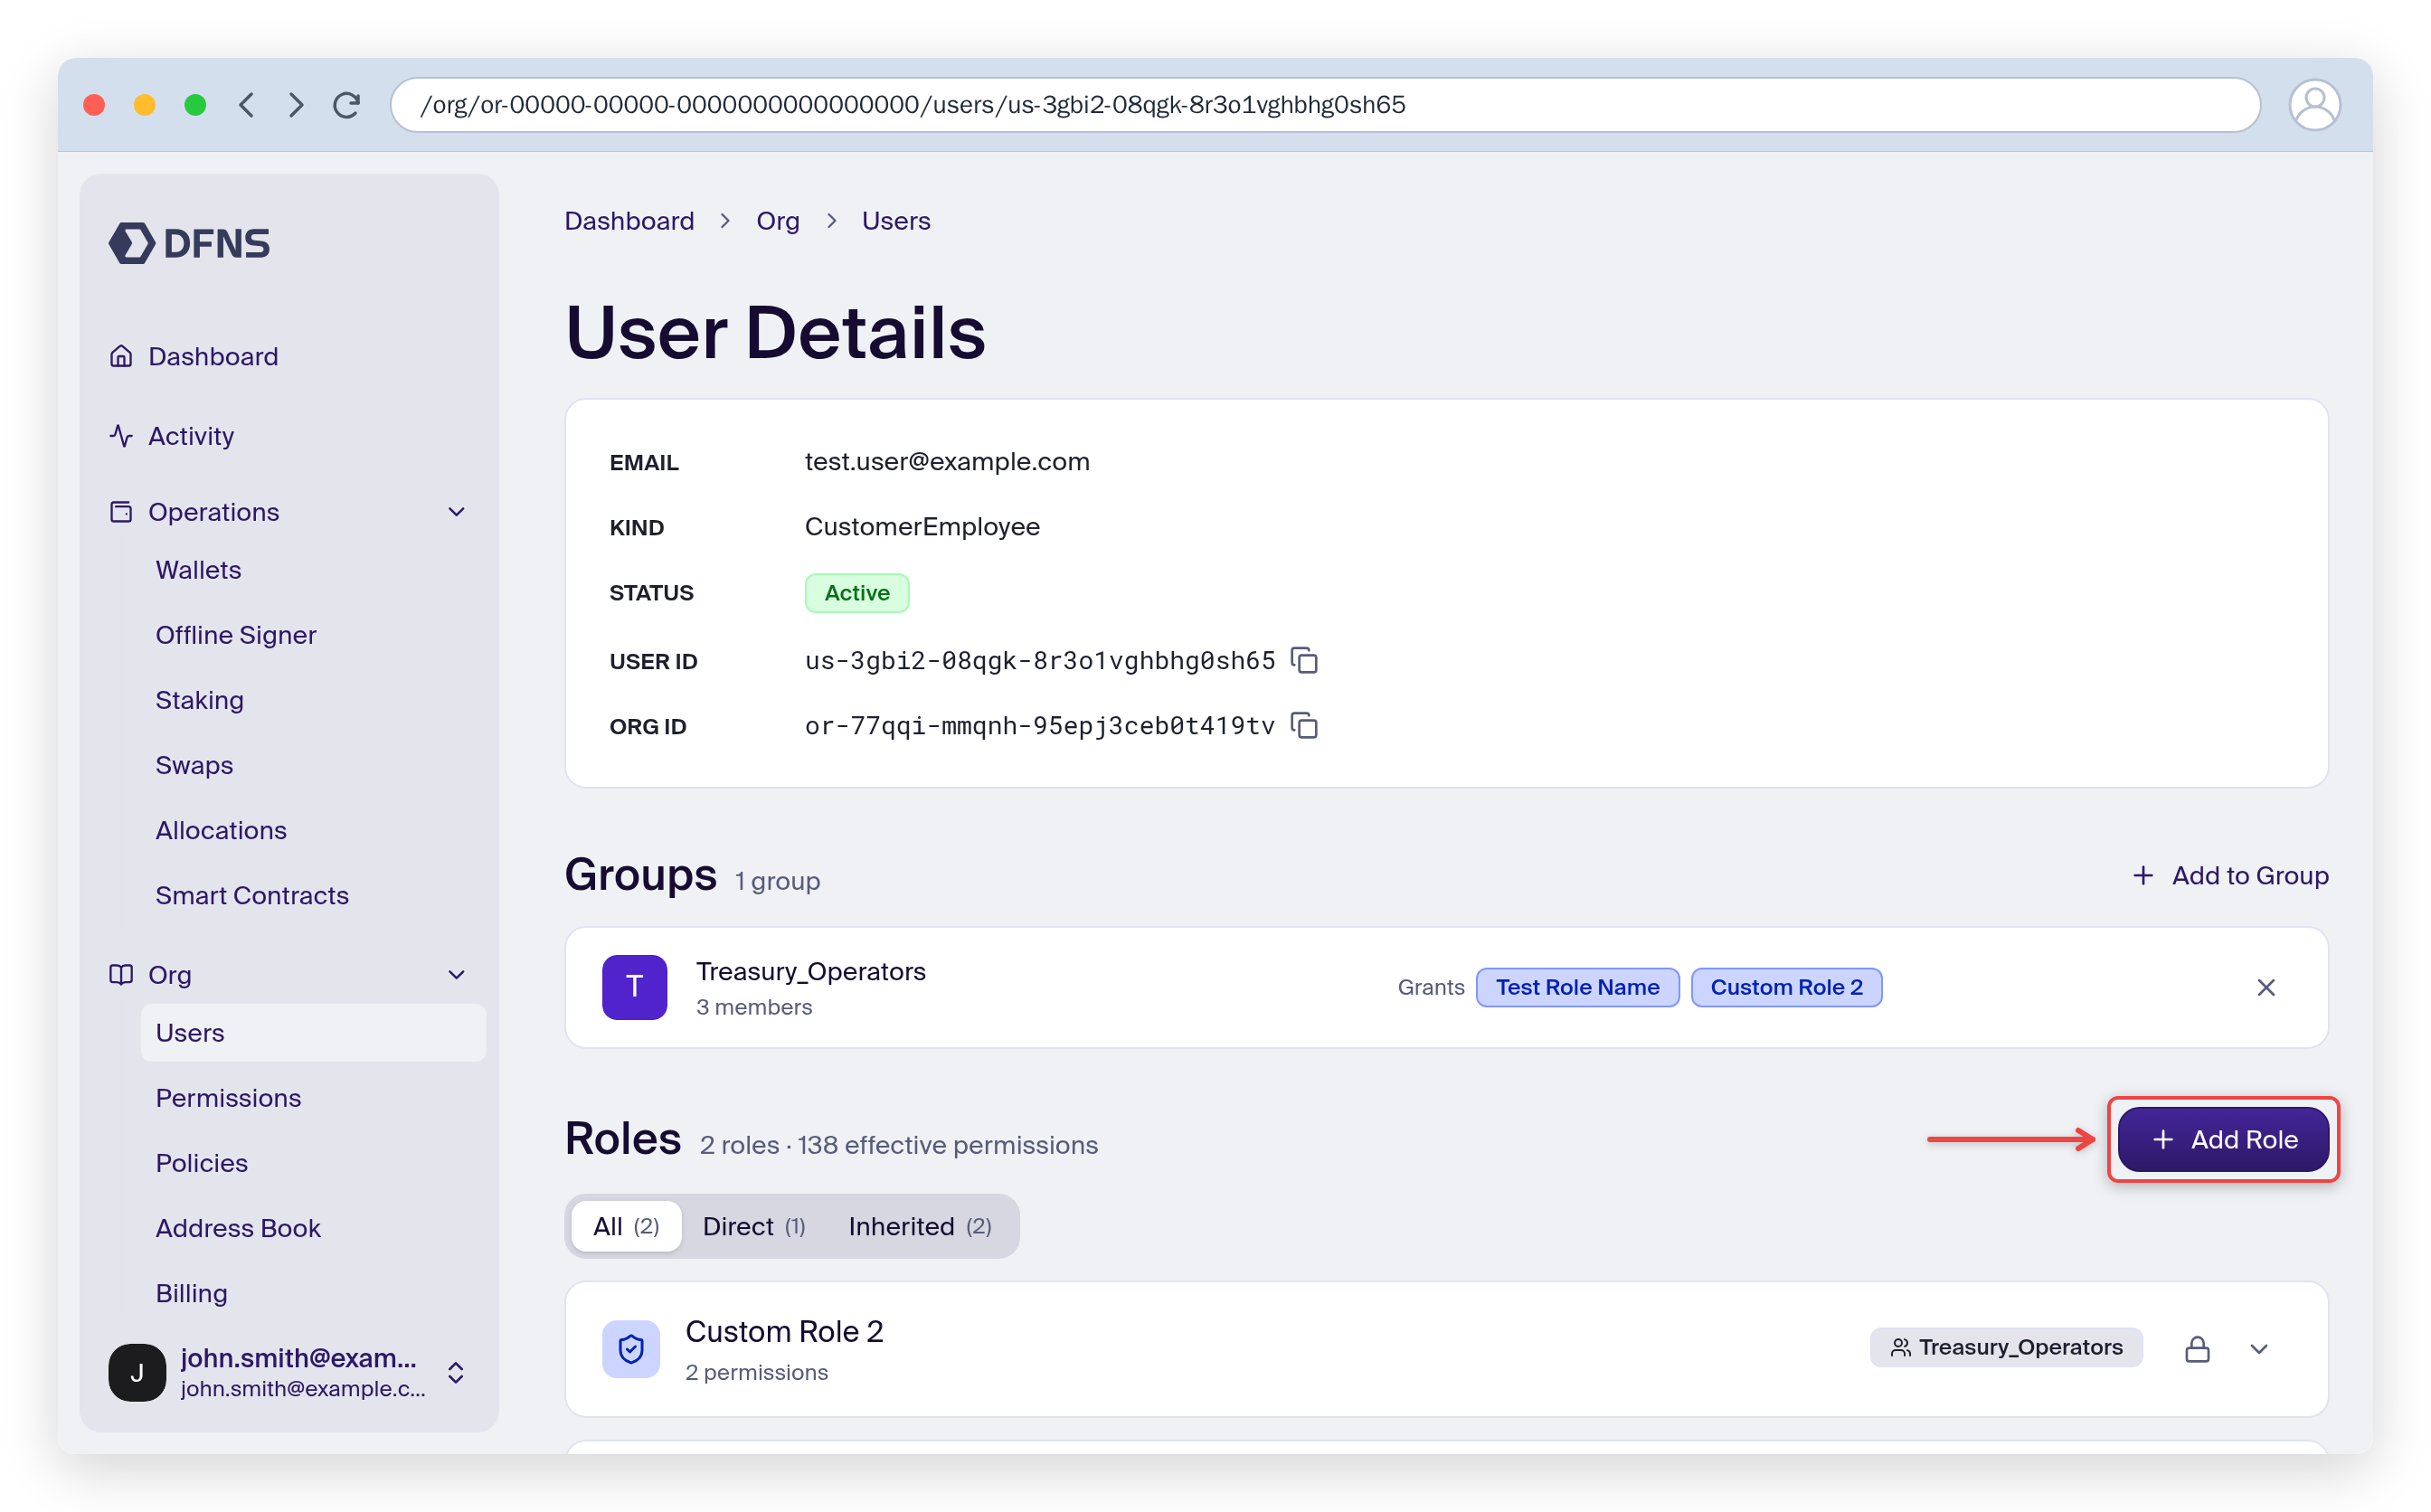The image size is (2431, 1512).
Task: Click the Custom Role 2 grant tag
Action: (x=1786, y=987)
